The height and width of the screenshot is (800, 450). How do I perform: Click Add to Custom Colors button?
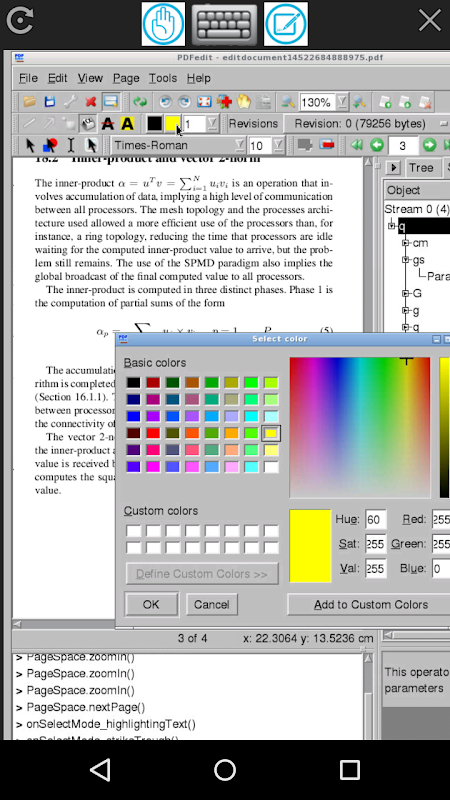click(370, 605)
